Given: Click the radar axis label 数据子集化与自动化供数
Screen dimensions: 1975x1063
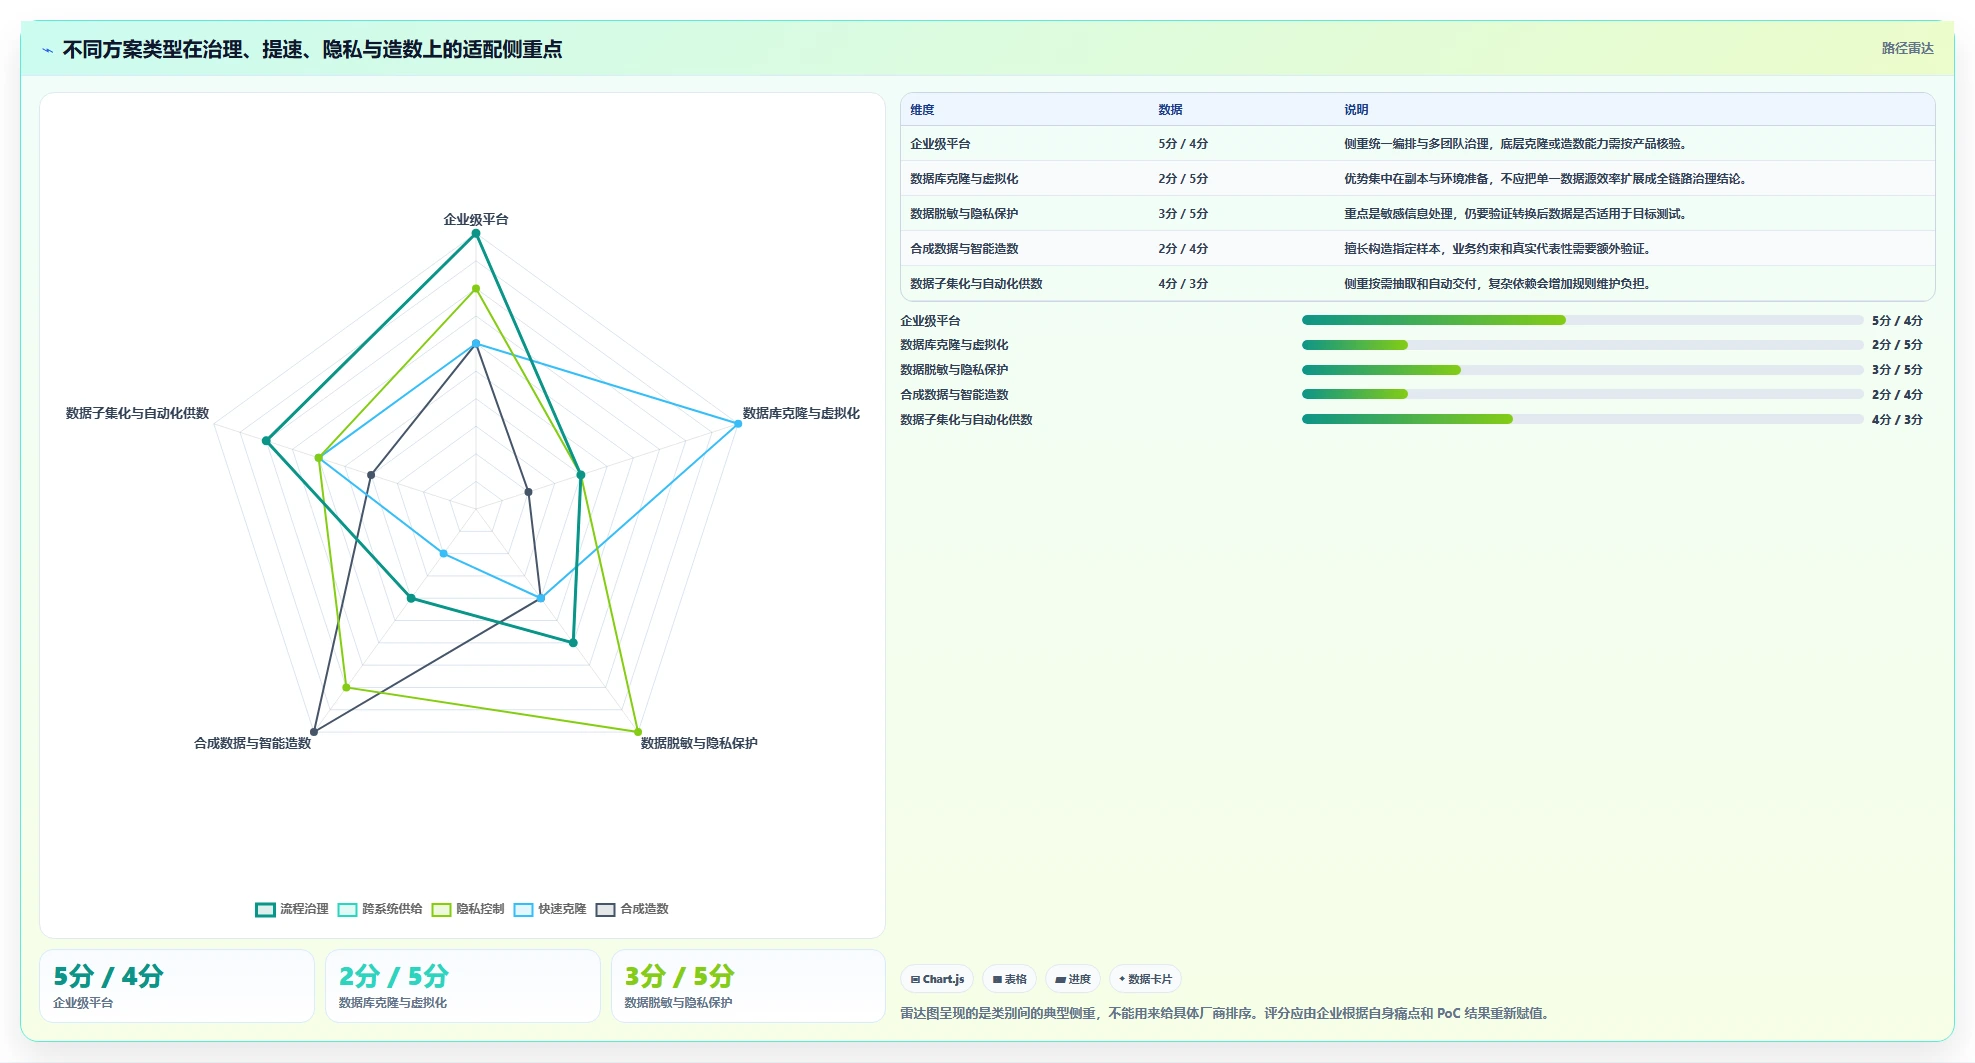Looking at the screenshot, I should (137, 413).
